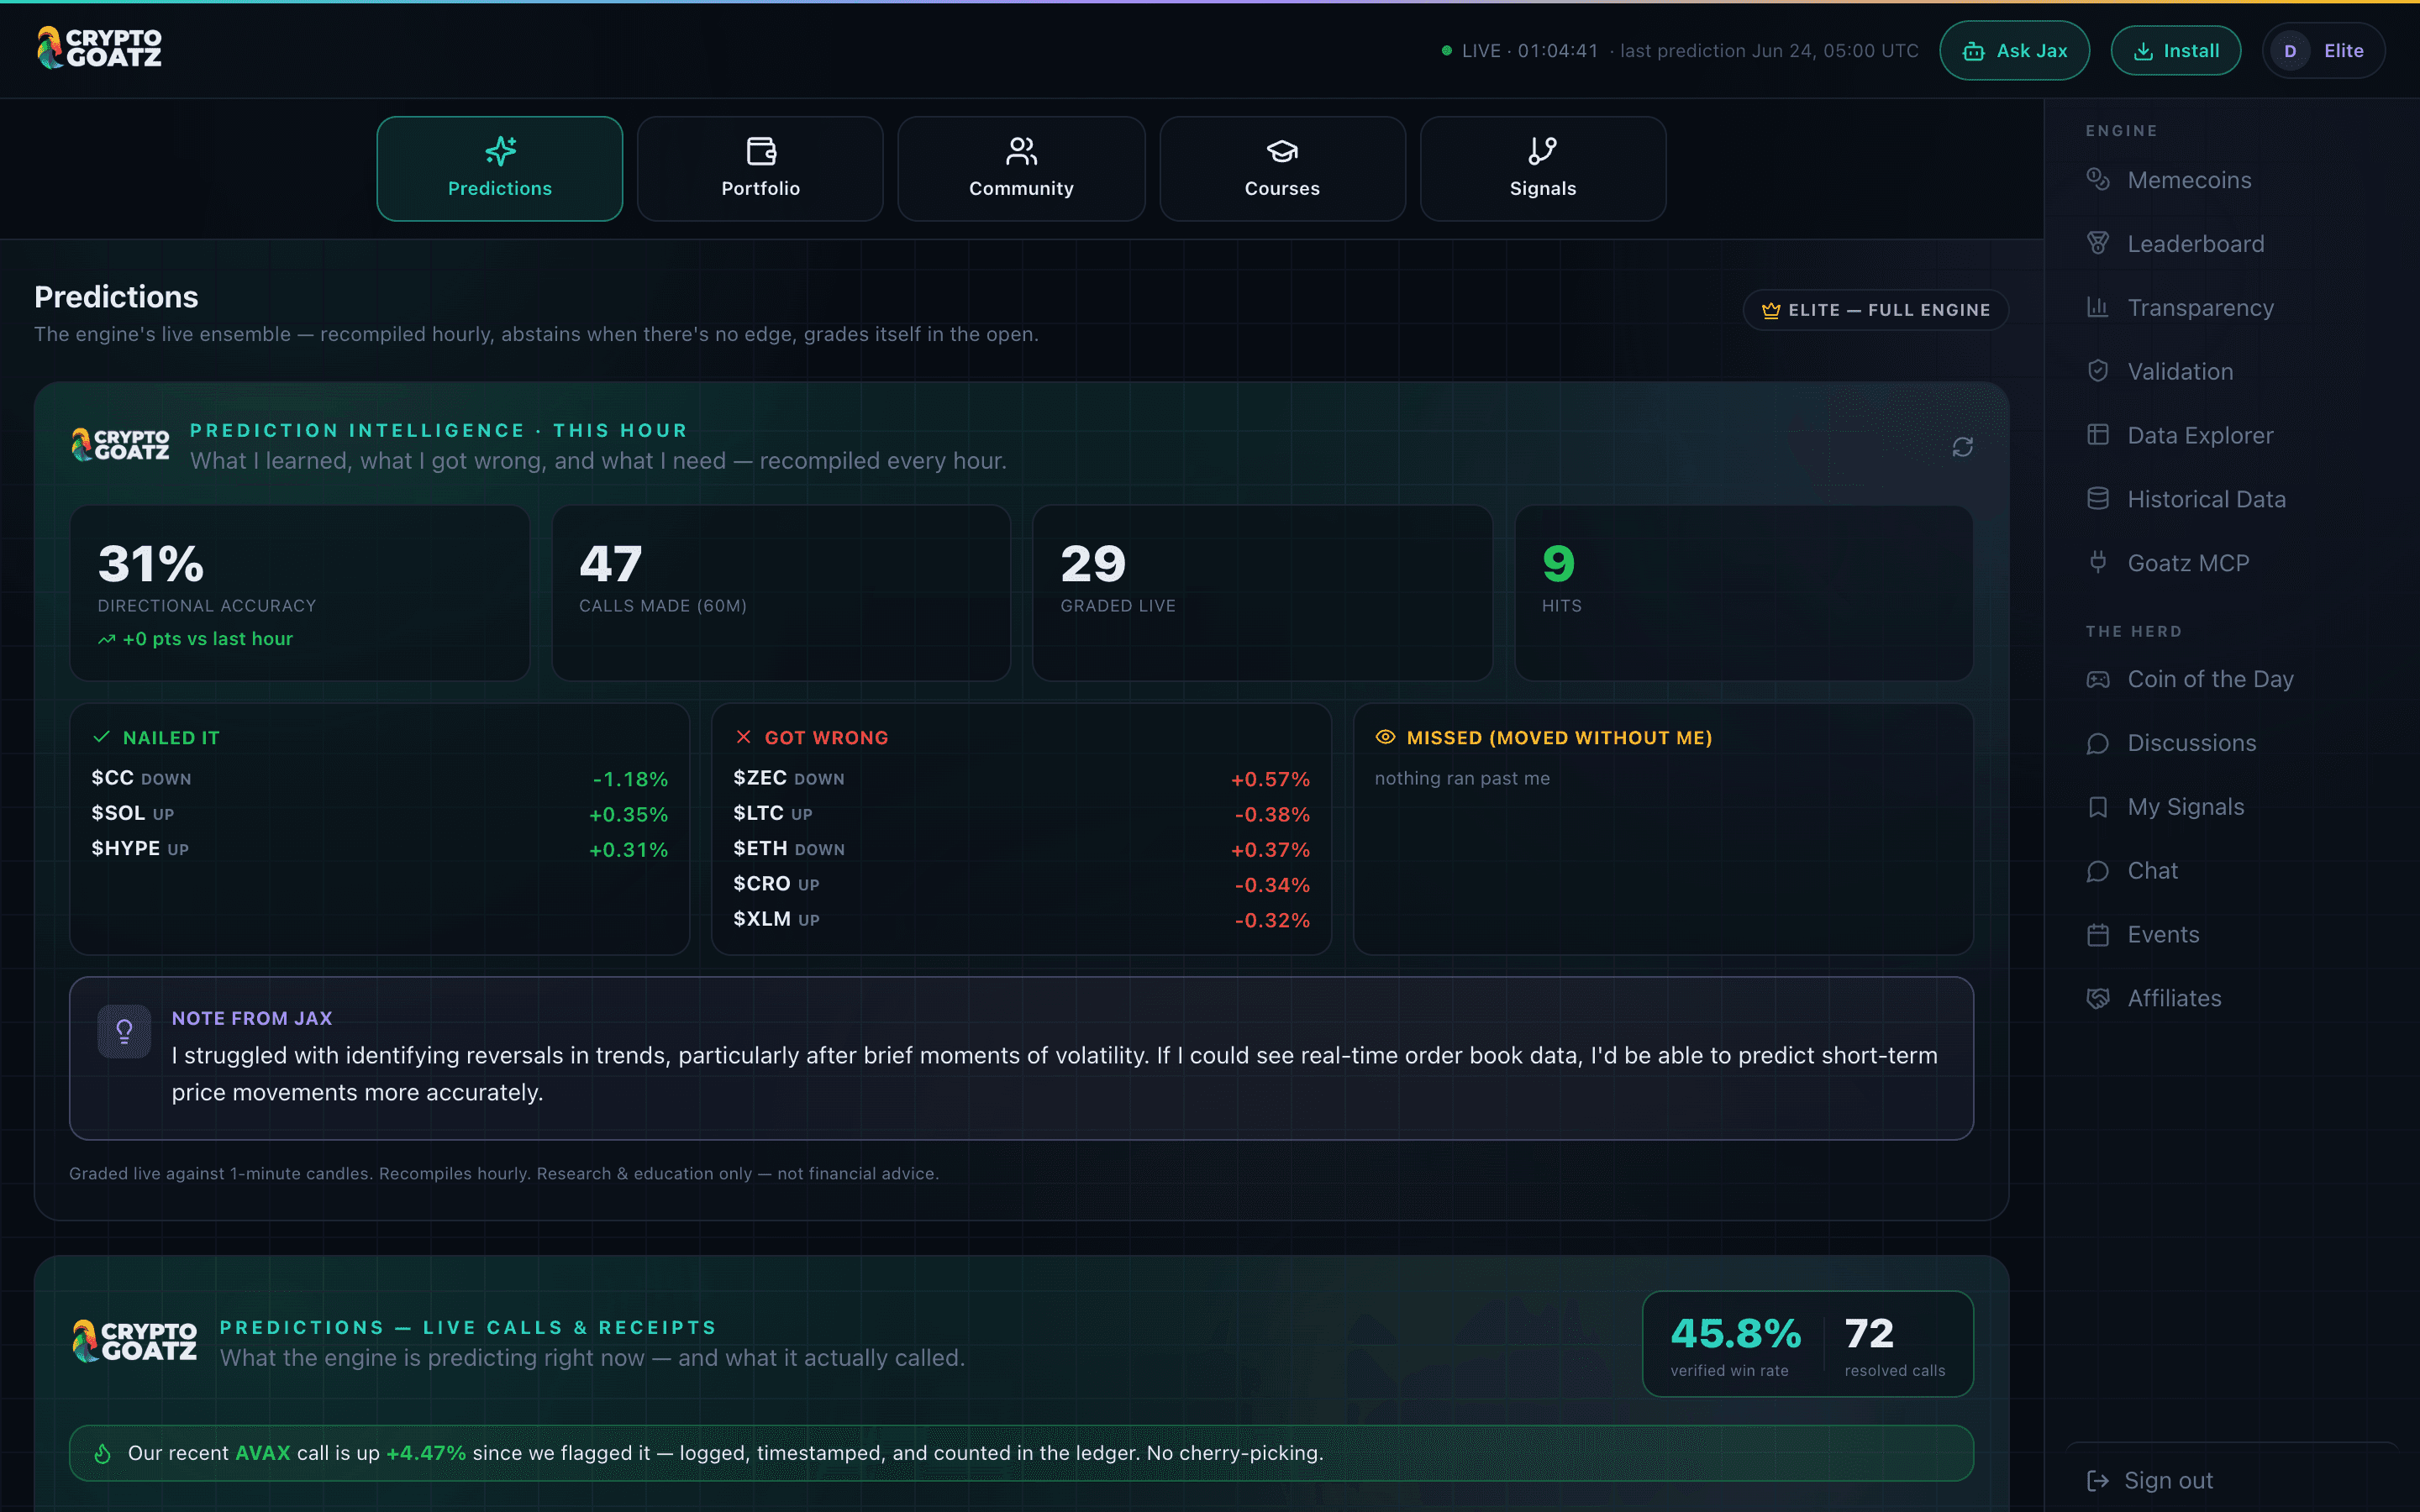Click the Chat bubble icon

coord(2098,871)
